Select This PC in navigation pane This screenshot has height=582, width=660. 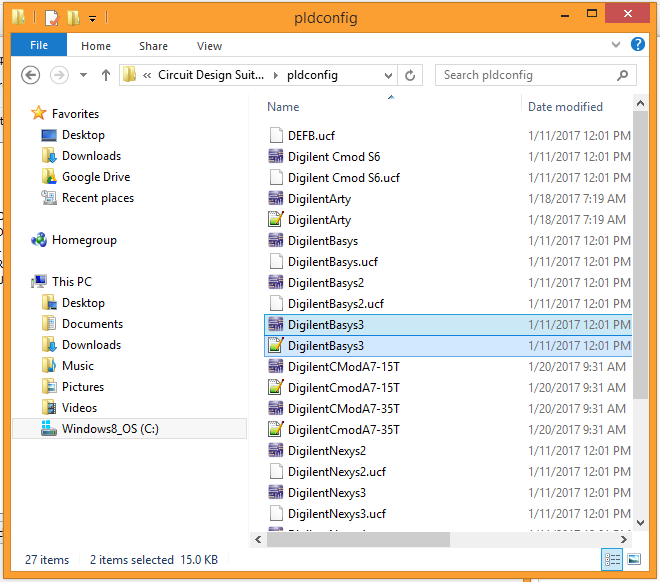tap(72, 282)
